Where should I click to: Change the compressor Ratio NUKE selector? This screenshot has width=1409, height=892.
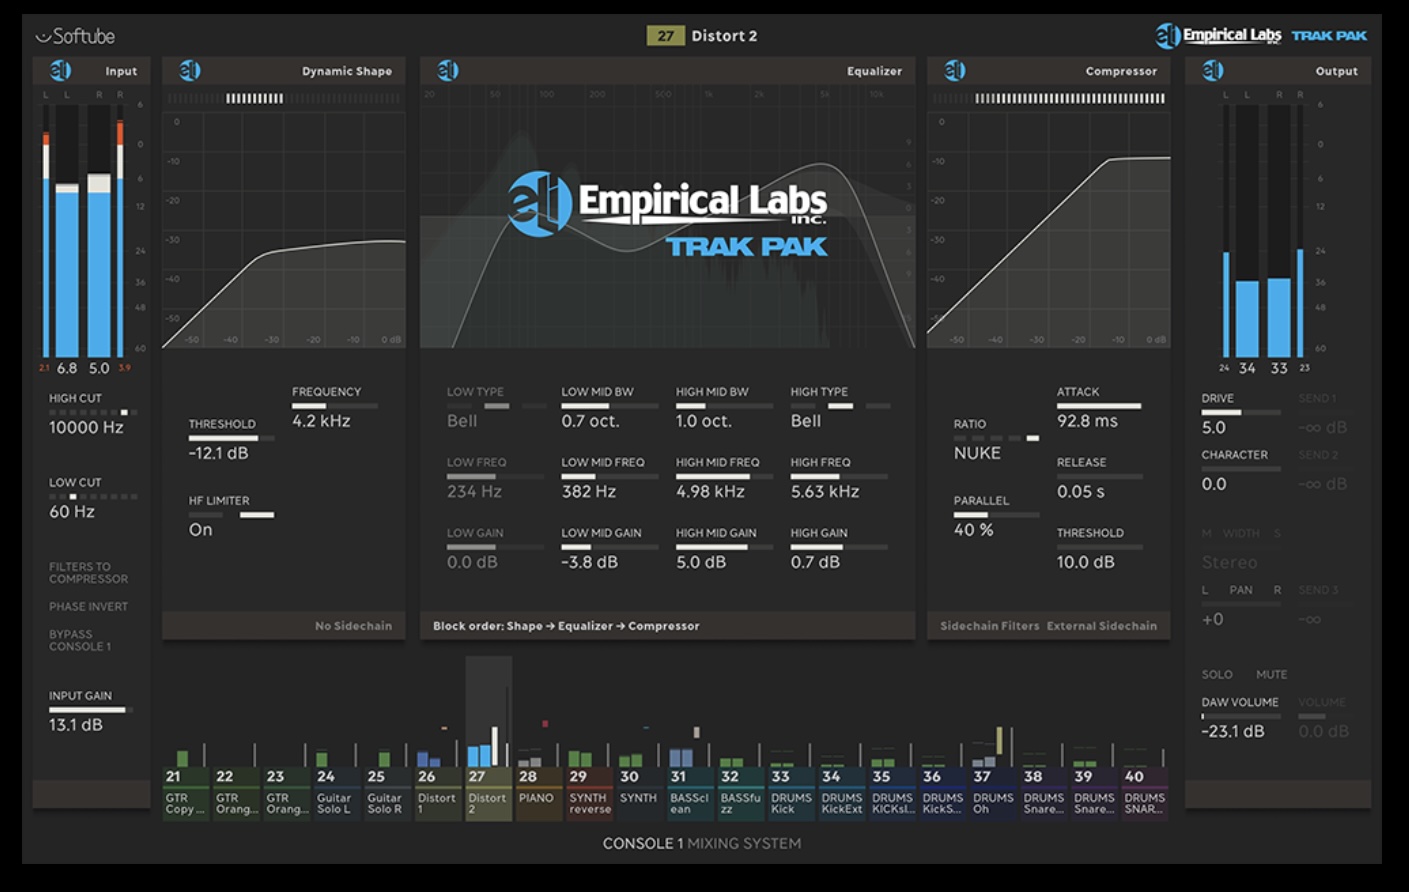tap(997, 438)
